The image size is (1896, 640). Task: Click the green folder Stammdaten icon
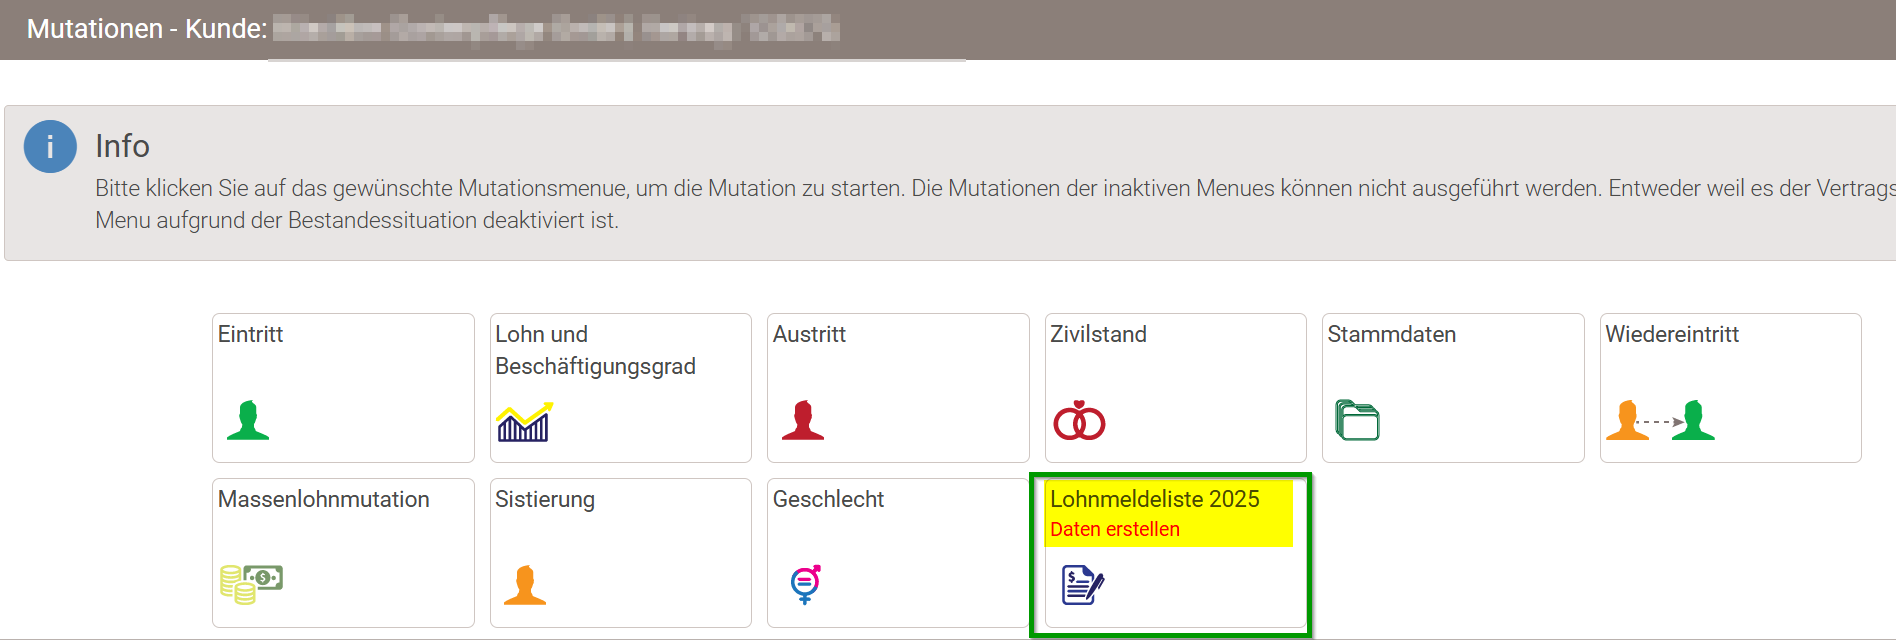pos(1357,420)
